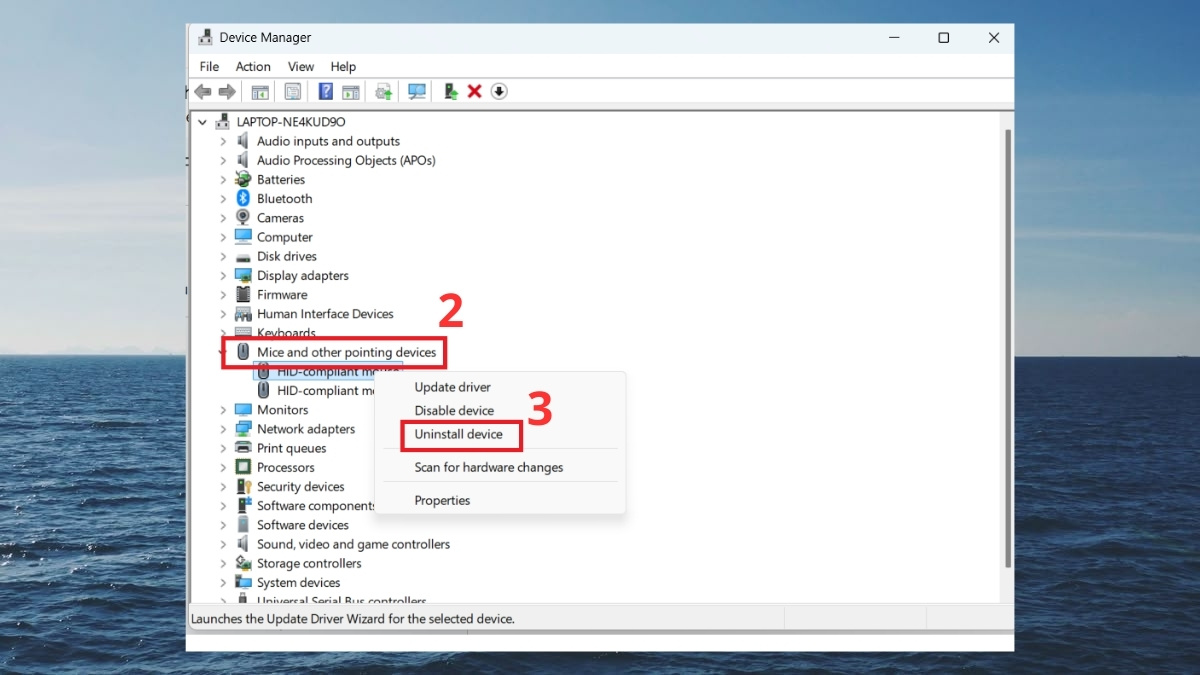This screenshot has width=1200, height=675.
Task: Click the gear with green arrow toolbar icon
Action: [x=383, y=92]
